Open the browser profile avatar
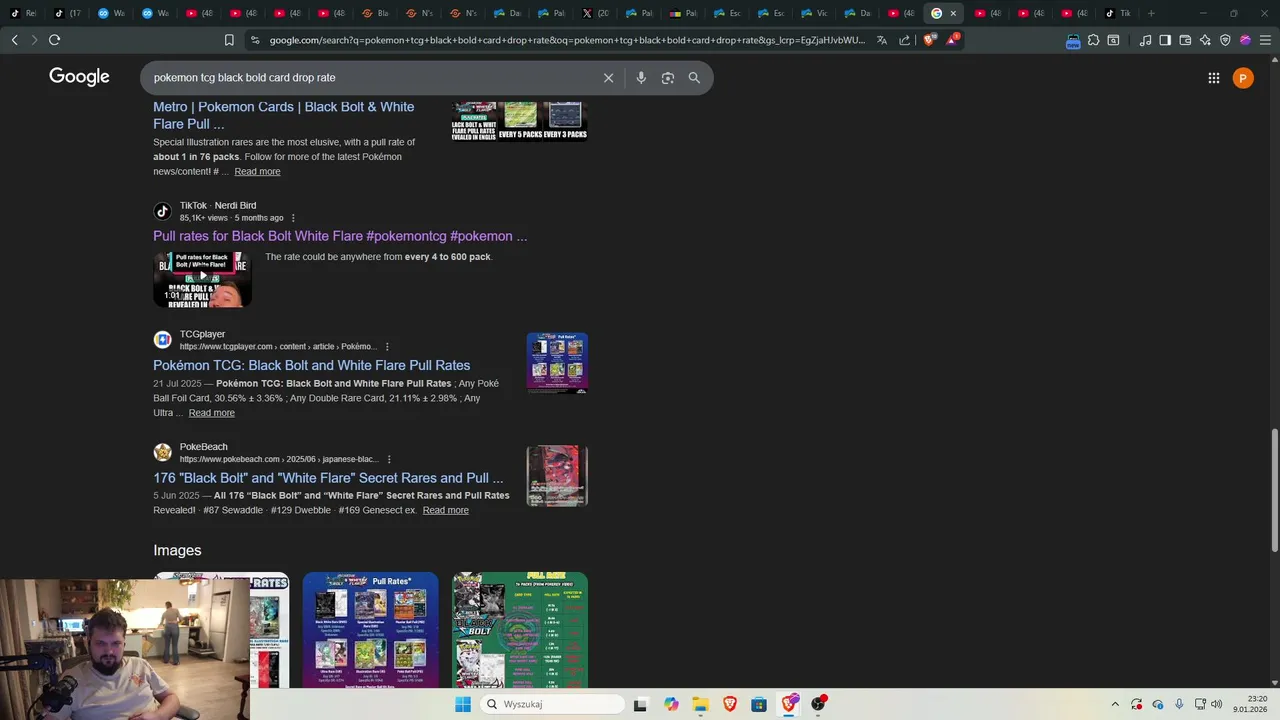Image resolution: width=1280 pixels, height=720 pixels. (x=1245, y=40)
